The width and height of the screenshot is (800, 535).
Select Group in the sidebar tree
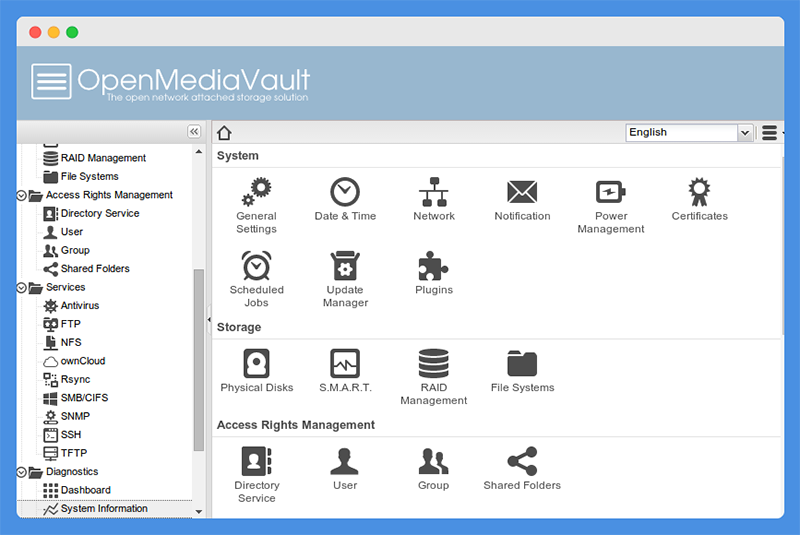pyautogui.click(x=67, y=250)
